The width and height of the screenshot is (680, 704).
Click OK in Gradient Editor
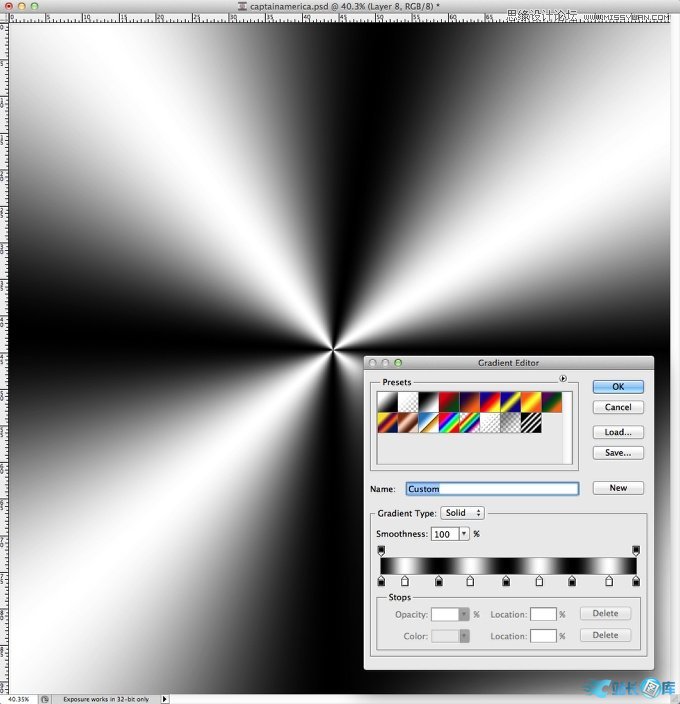pyautogui.click(x=618, y=386)
